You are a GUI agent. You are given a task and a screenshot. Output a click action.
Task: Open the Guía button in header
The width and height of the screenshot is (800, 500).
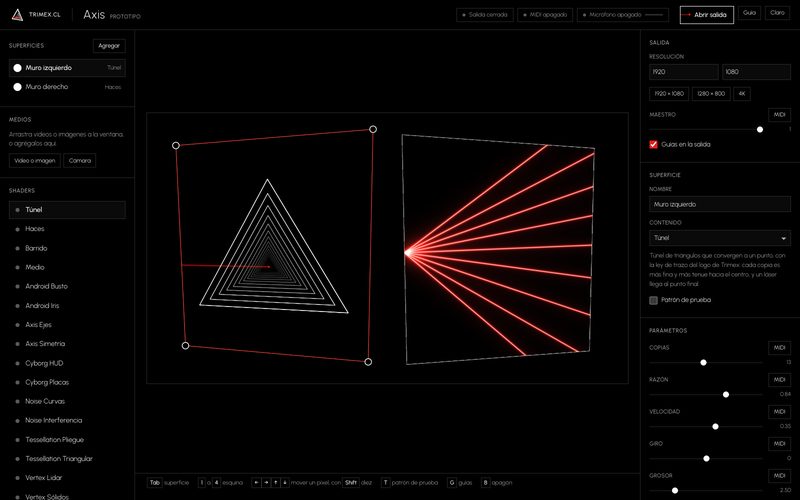[x=749, y=13]
